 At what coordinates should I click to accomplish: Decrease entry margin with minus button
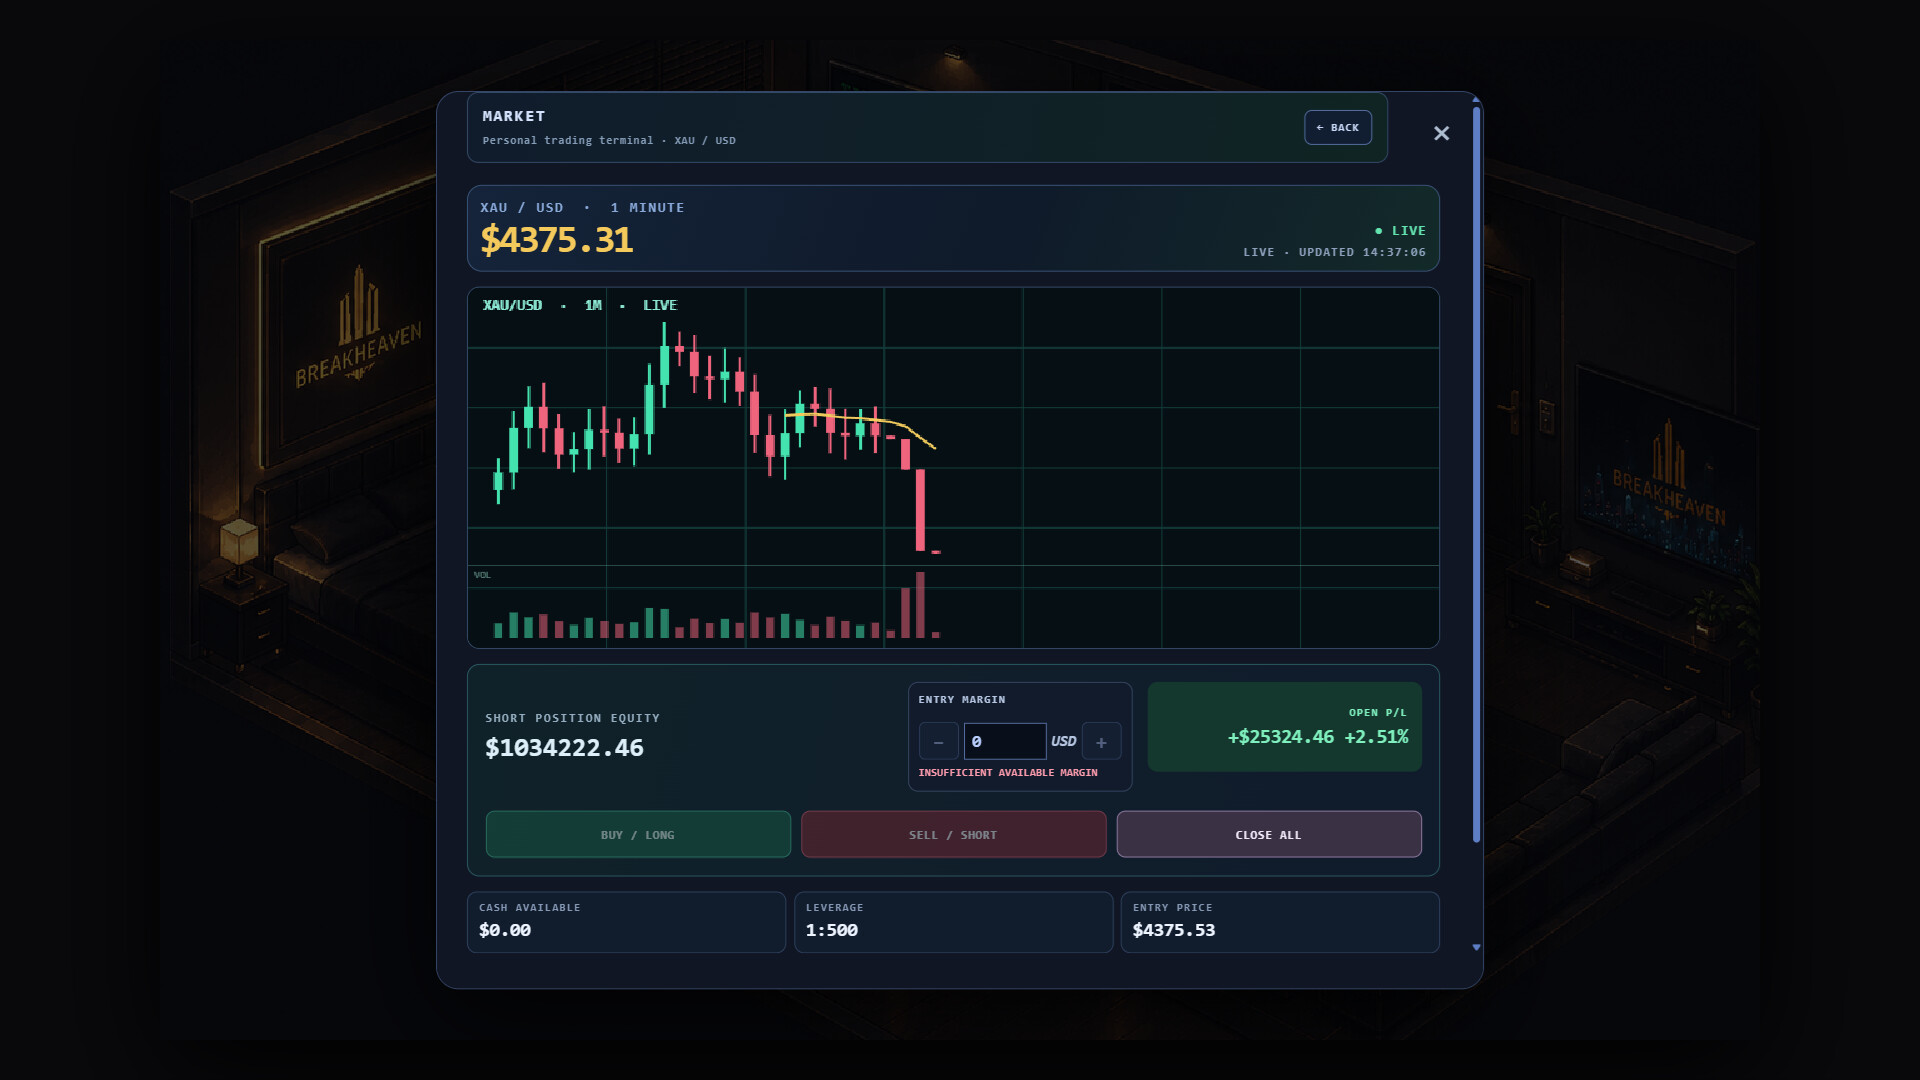[938, 742]
